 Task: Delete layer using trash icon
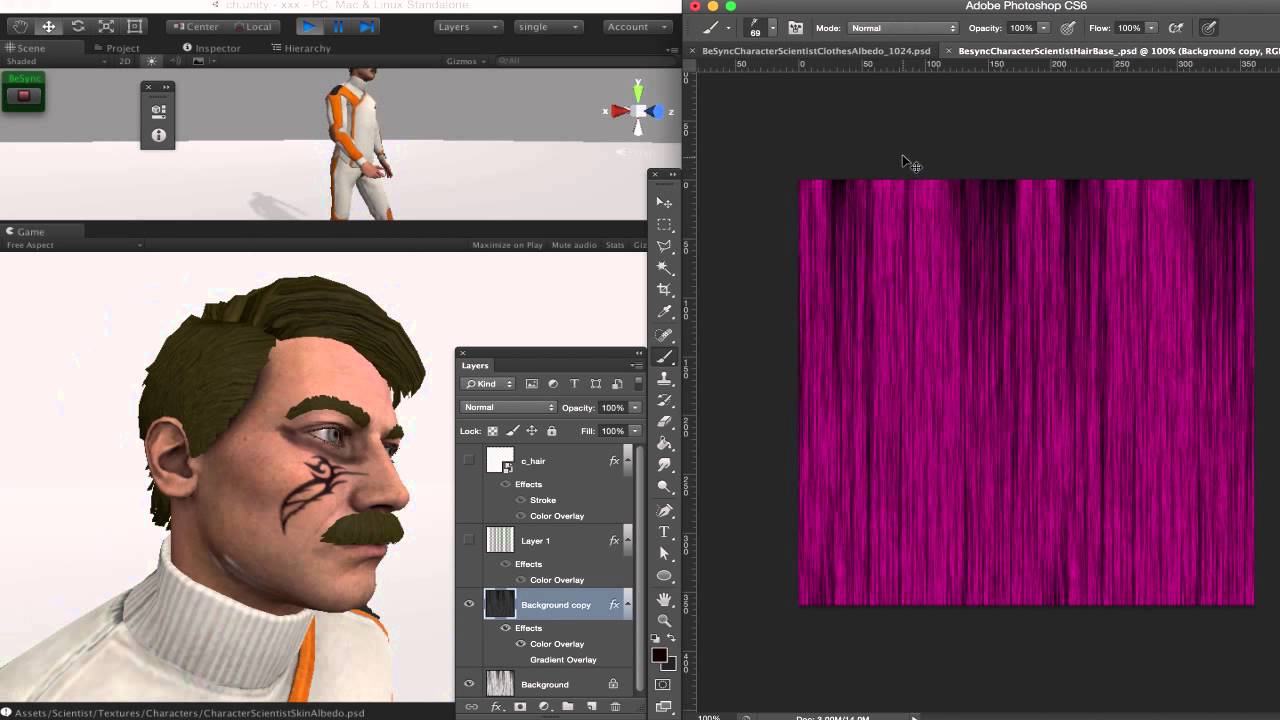615,707
